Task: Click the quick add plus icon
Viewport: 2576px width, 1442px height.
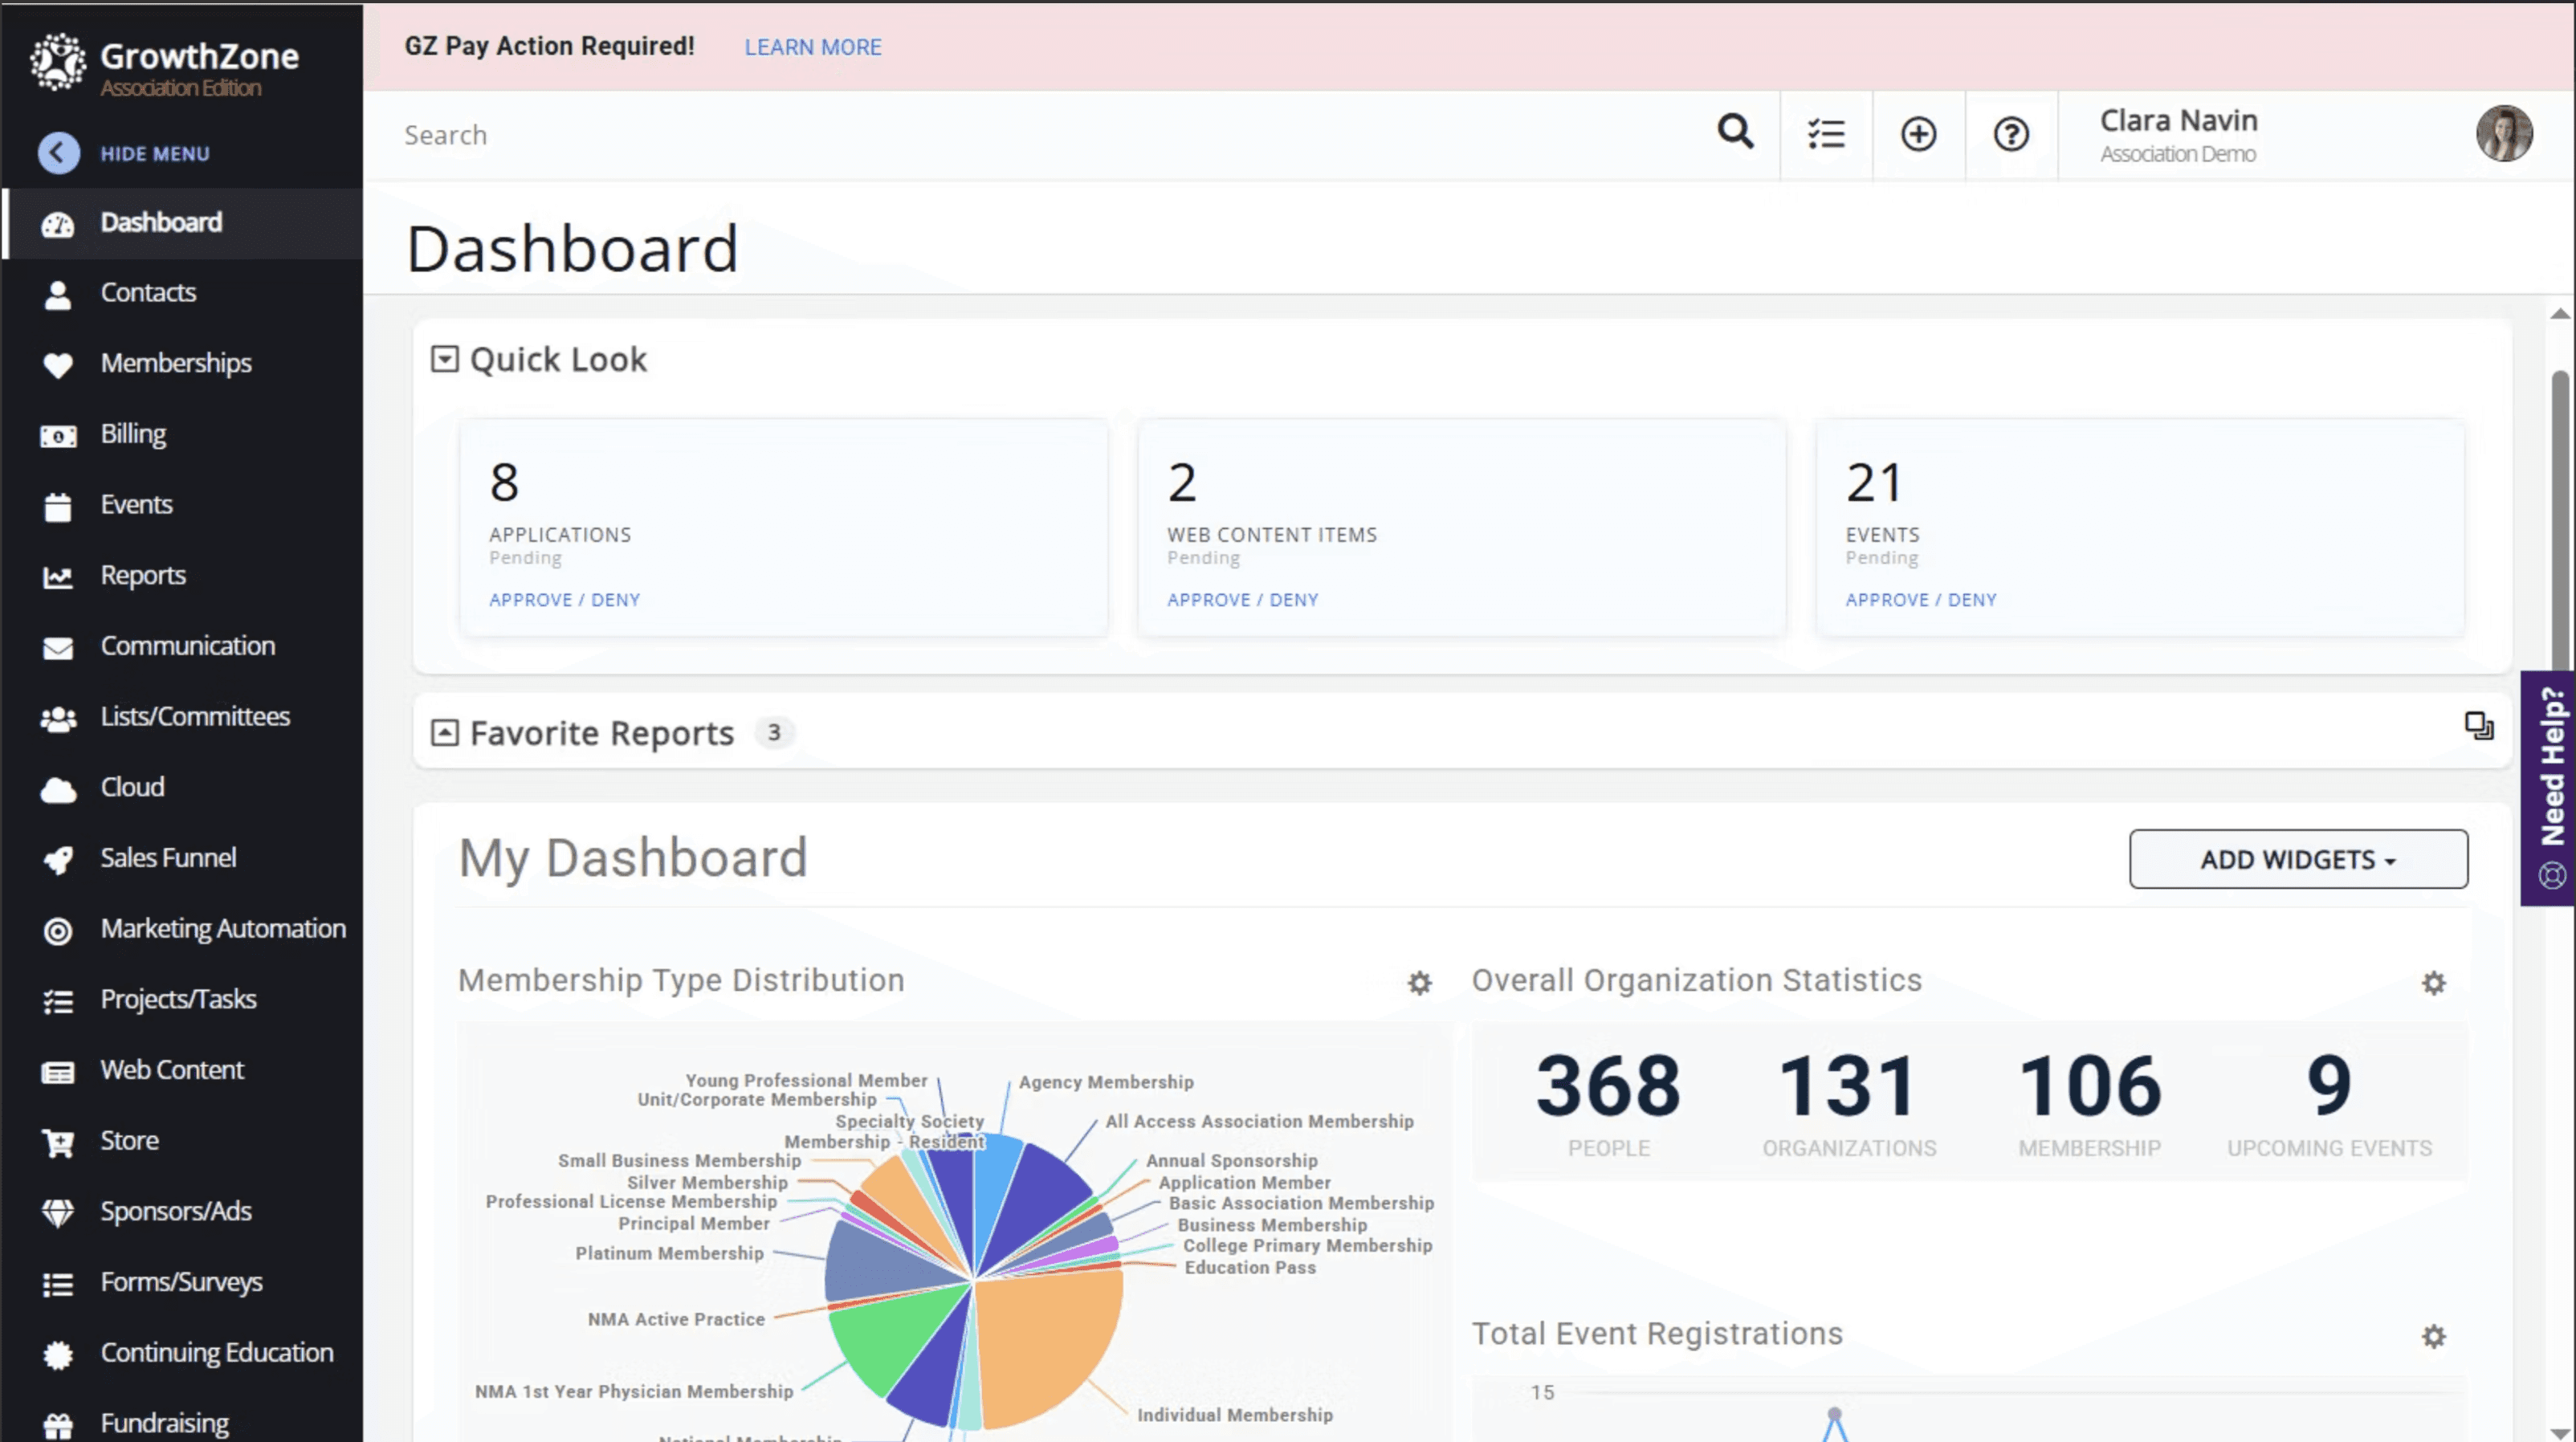Action: [x=1918, y=134]
